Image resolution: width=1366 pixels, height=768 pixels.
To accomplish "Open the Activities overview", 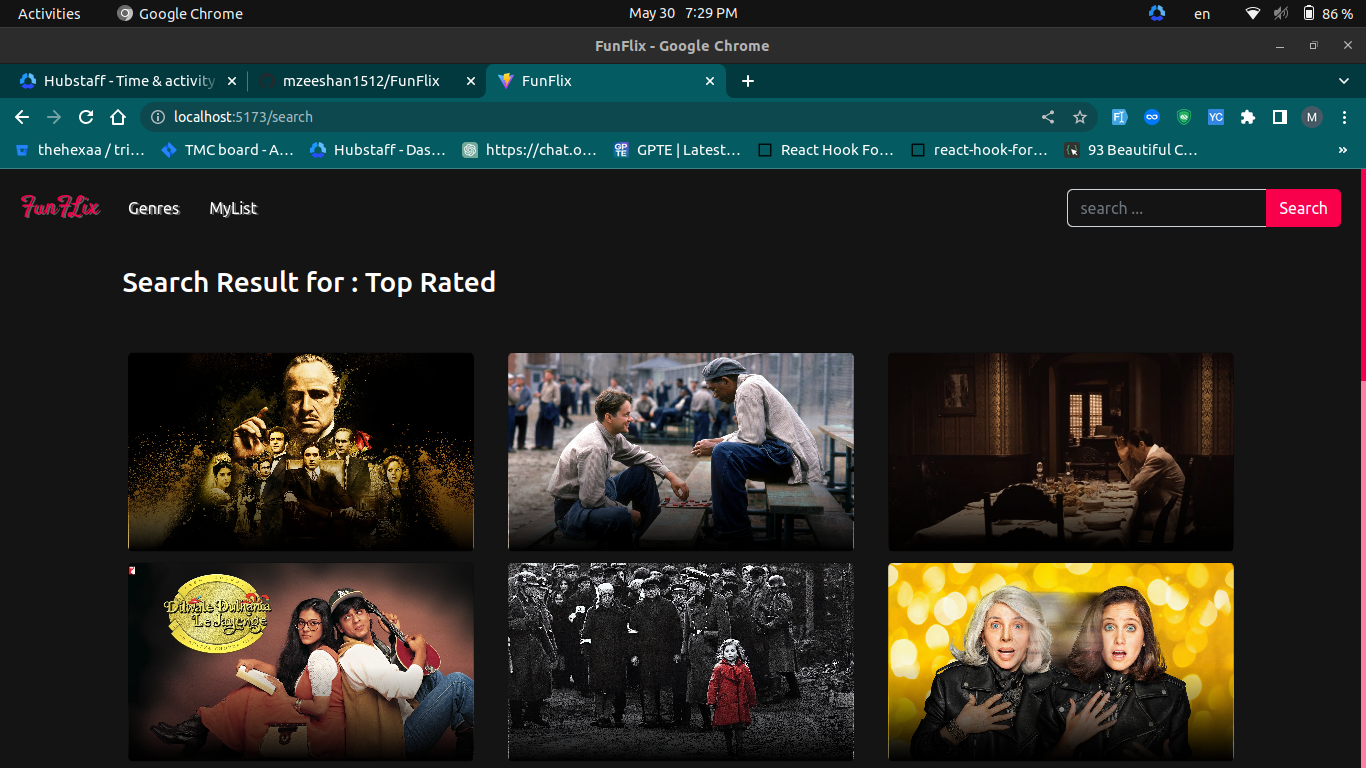I will [x=49, y=13].
